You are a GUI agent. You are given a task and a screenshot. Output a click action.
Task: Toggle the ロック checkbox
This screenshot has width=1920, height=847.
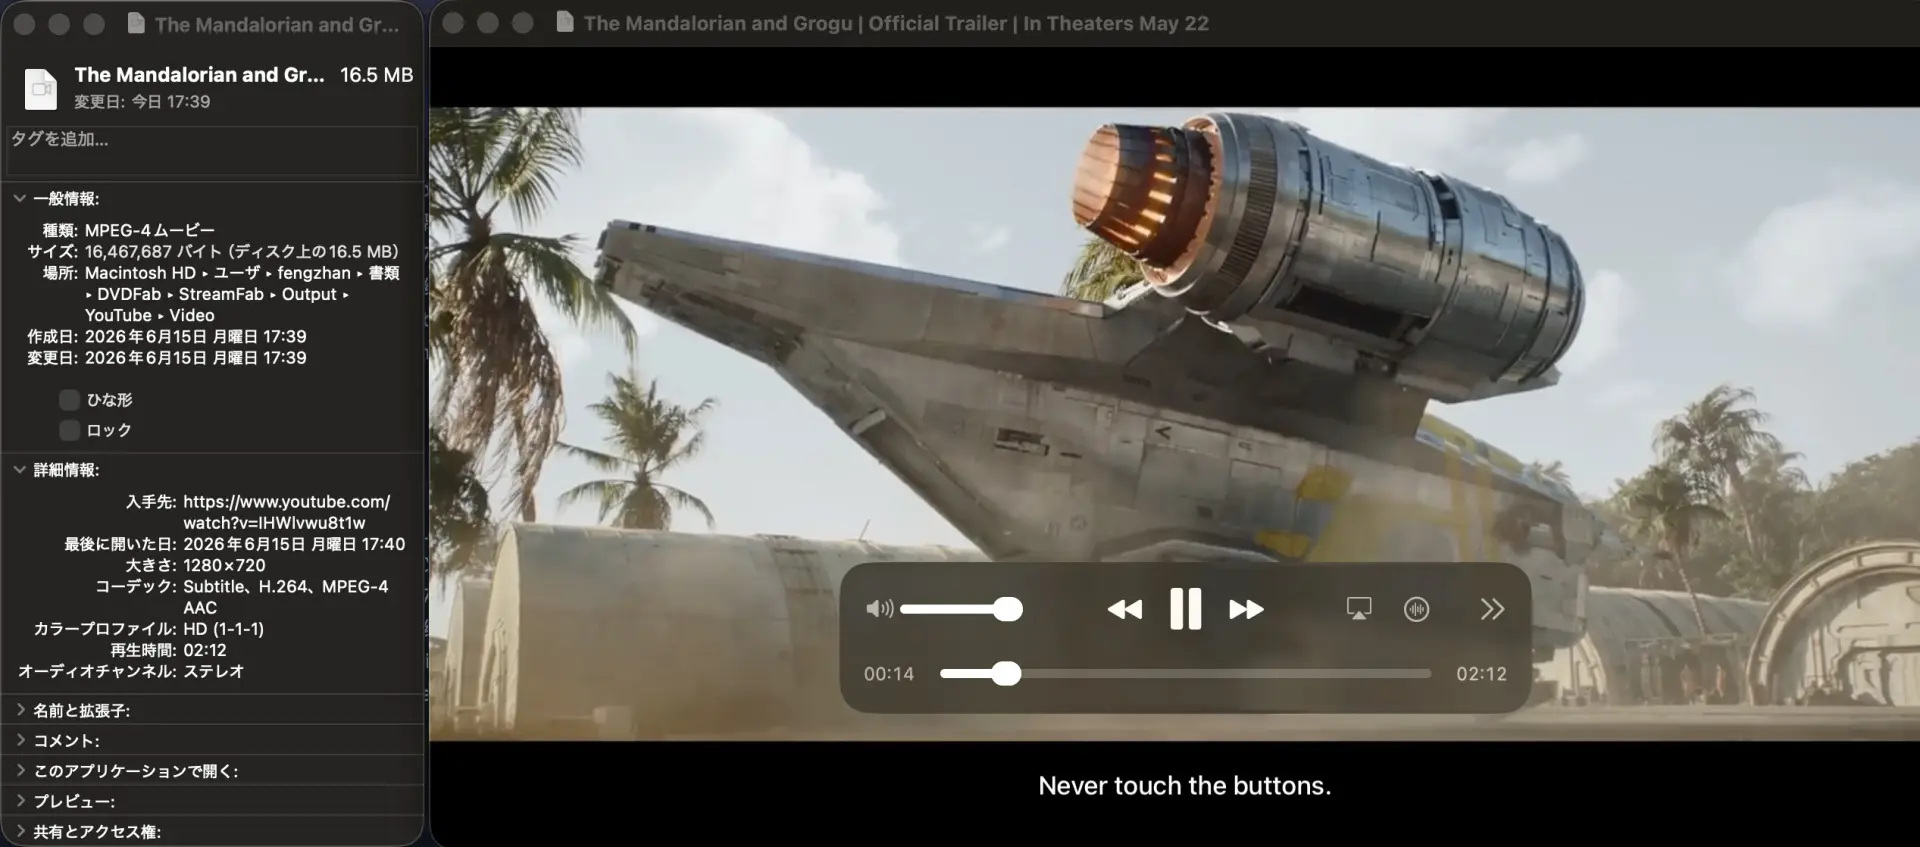click(69, 430)
